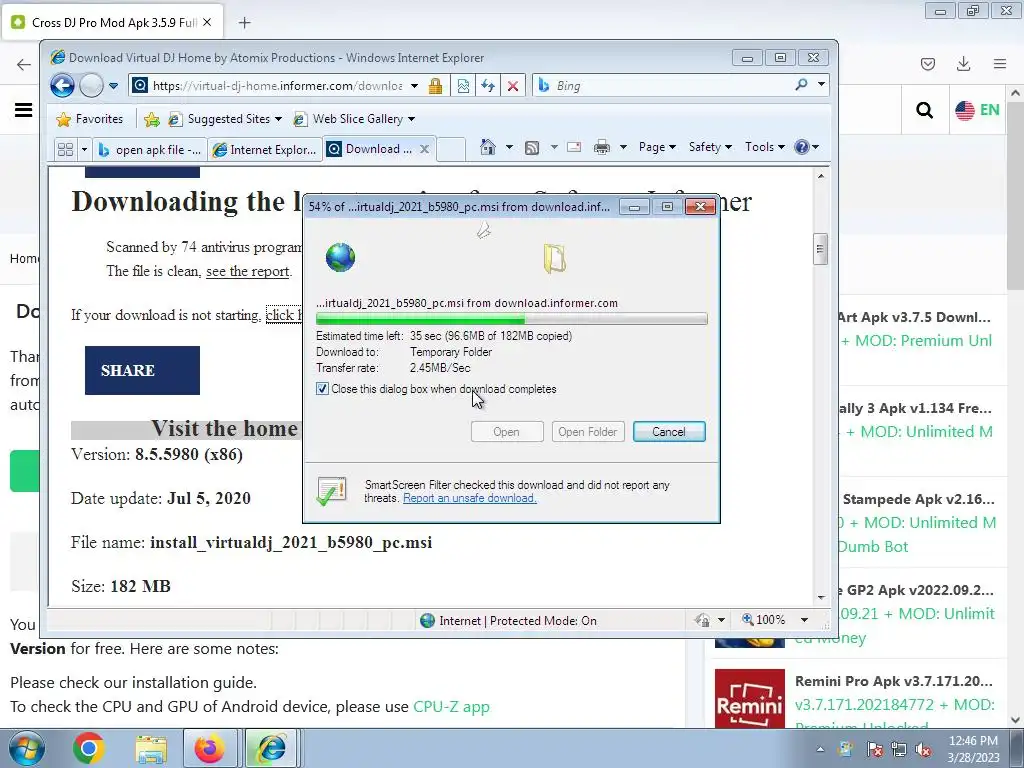Click the IE Help question mark icon
The image size is (1024, 768).
tap(802, 147)
